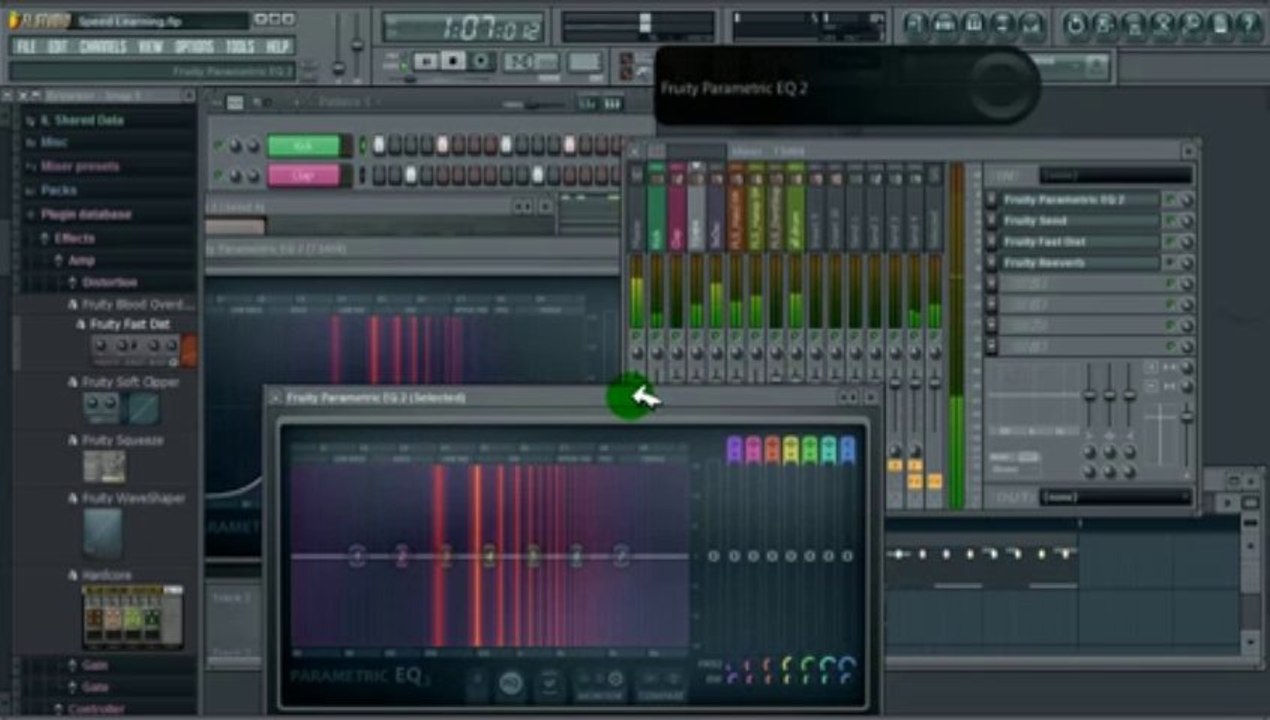Click the circular-arrow undo icon in top toolbar
Image resolution: width=1270 pixels, height=720 pixels.
pos(1074,25)
